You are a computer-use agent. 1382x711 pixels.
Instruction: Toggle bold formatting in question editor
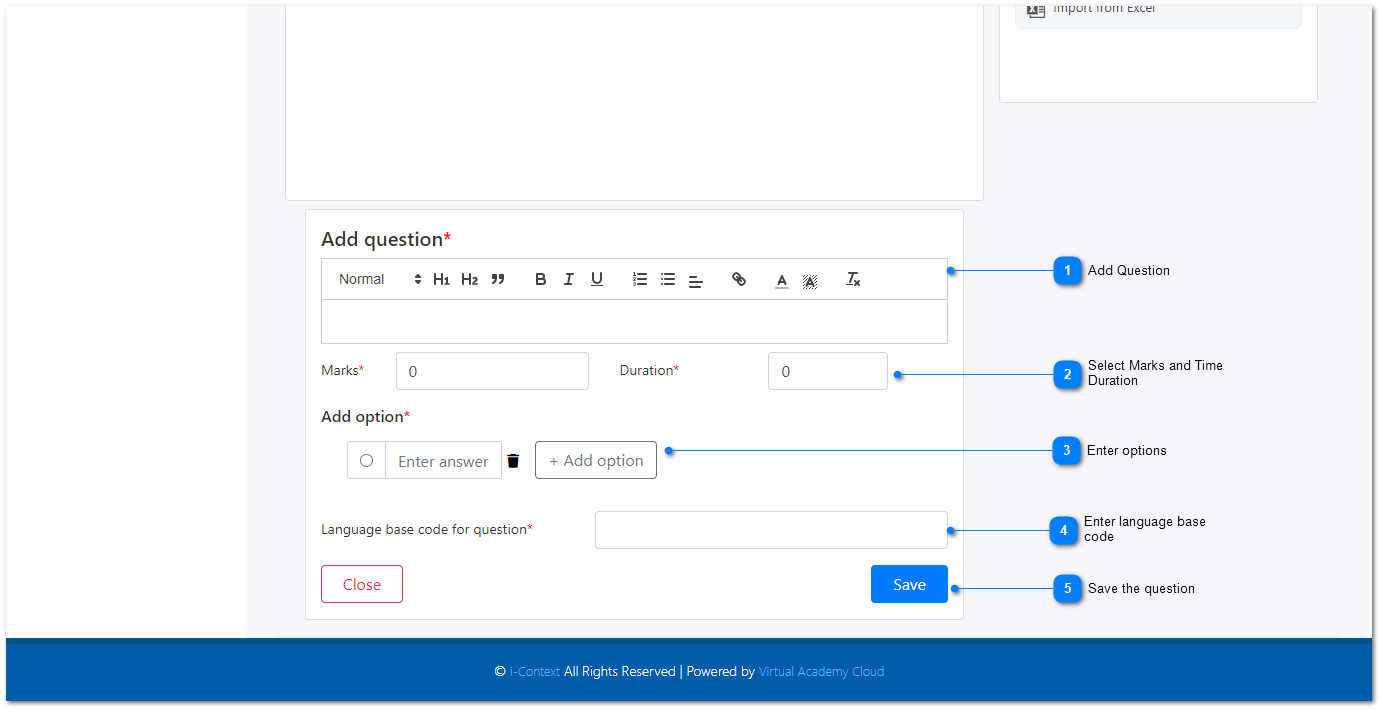[540, 280]
